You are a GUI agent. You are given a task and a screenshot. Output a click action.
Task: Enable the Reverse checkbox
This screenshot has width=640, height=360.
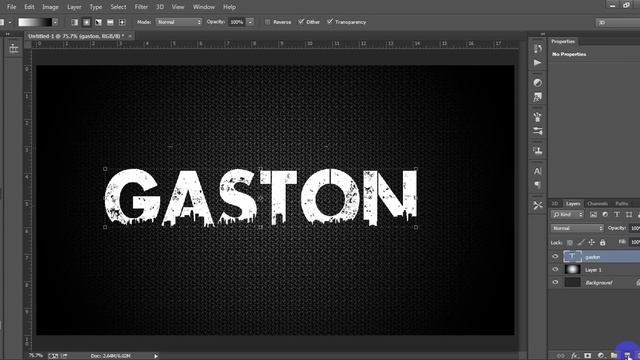click(267, 22)
